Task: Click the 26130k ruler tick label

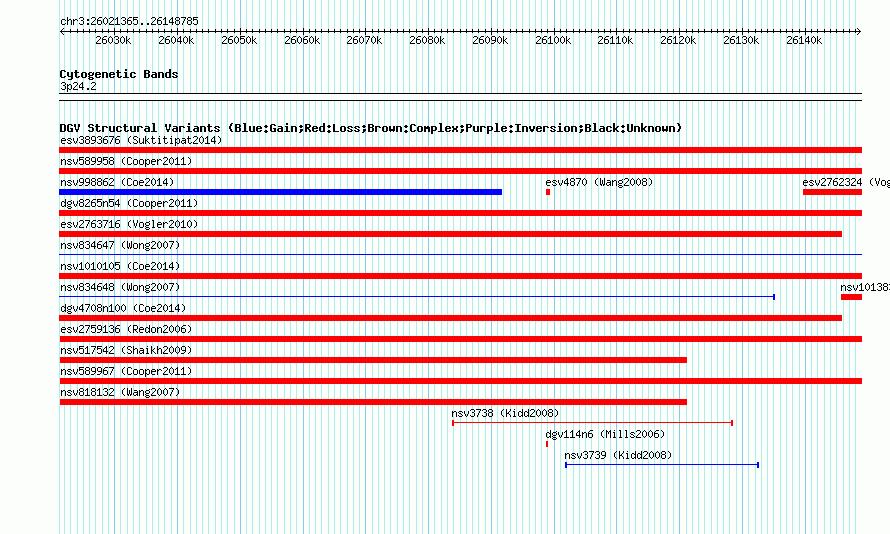Action: [741, 40]
